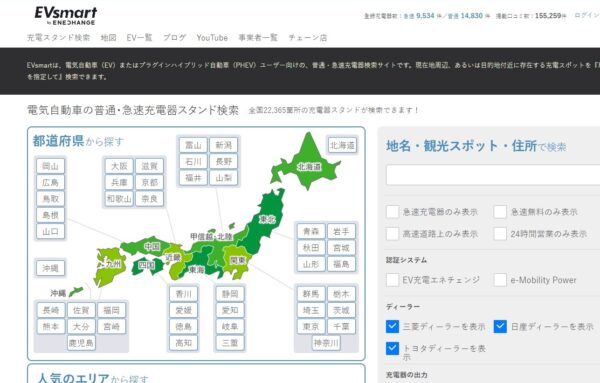Click the 山梨 prefecture button

[223, 178]
